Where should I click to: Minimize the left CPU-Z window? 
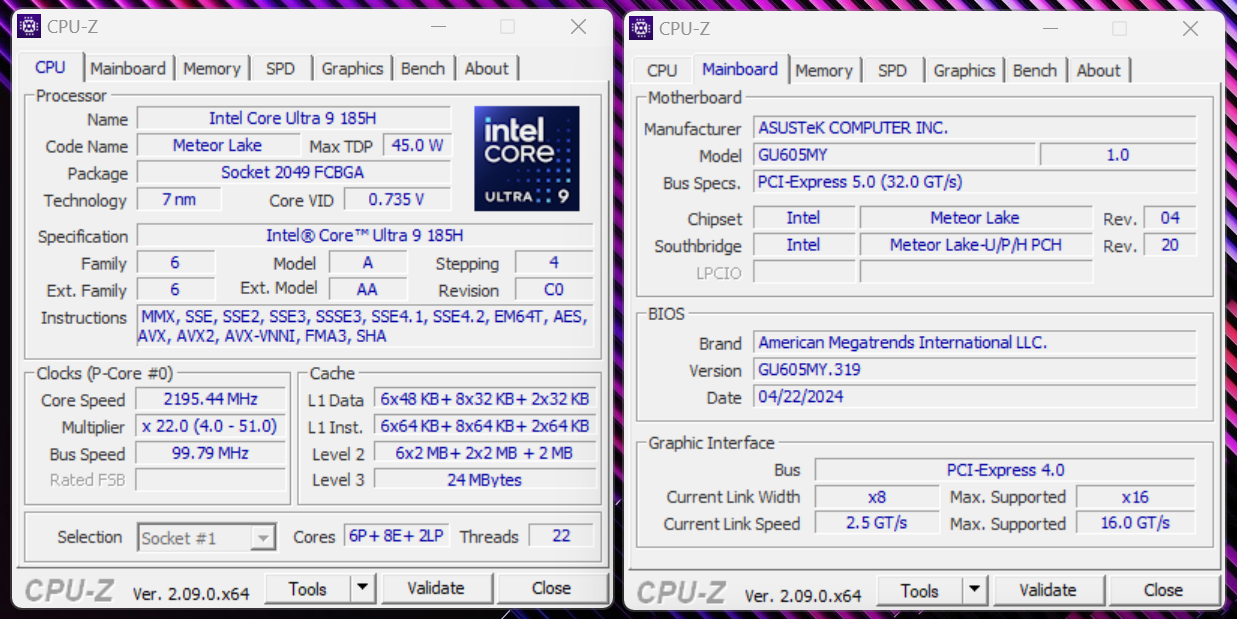pos(438,27)
